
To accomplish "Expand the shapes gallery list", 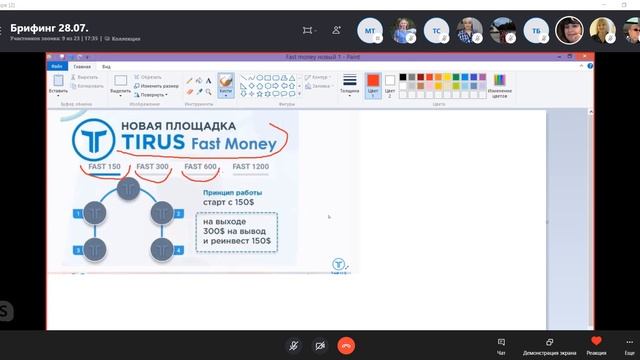I will [x=300, y=93].
